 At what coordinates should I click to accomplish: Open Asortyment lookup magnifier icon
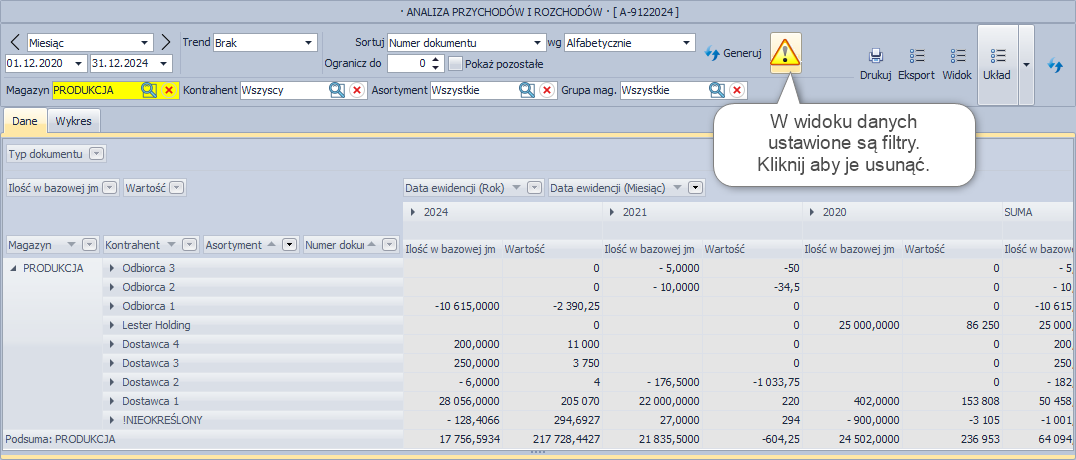click(x=526, y=90)
